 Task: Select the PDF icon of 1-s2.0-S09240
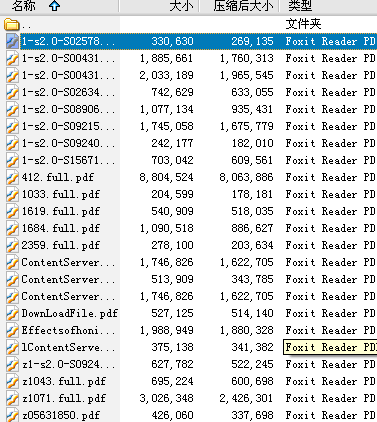point(12,143)
